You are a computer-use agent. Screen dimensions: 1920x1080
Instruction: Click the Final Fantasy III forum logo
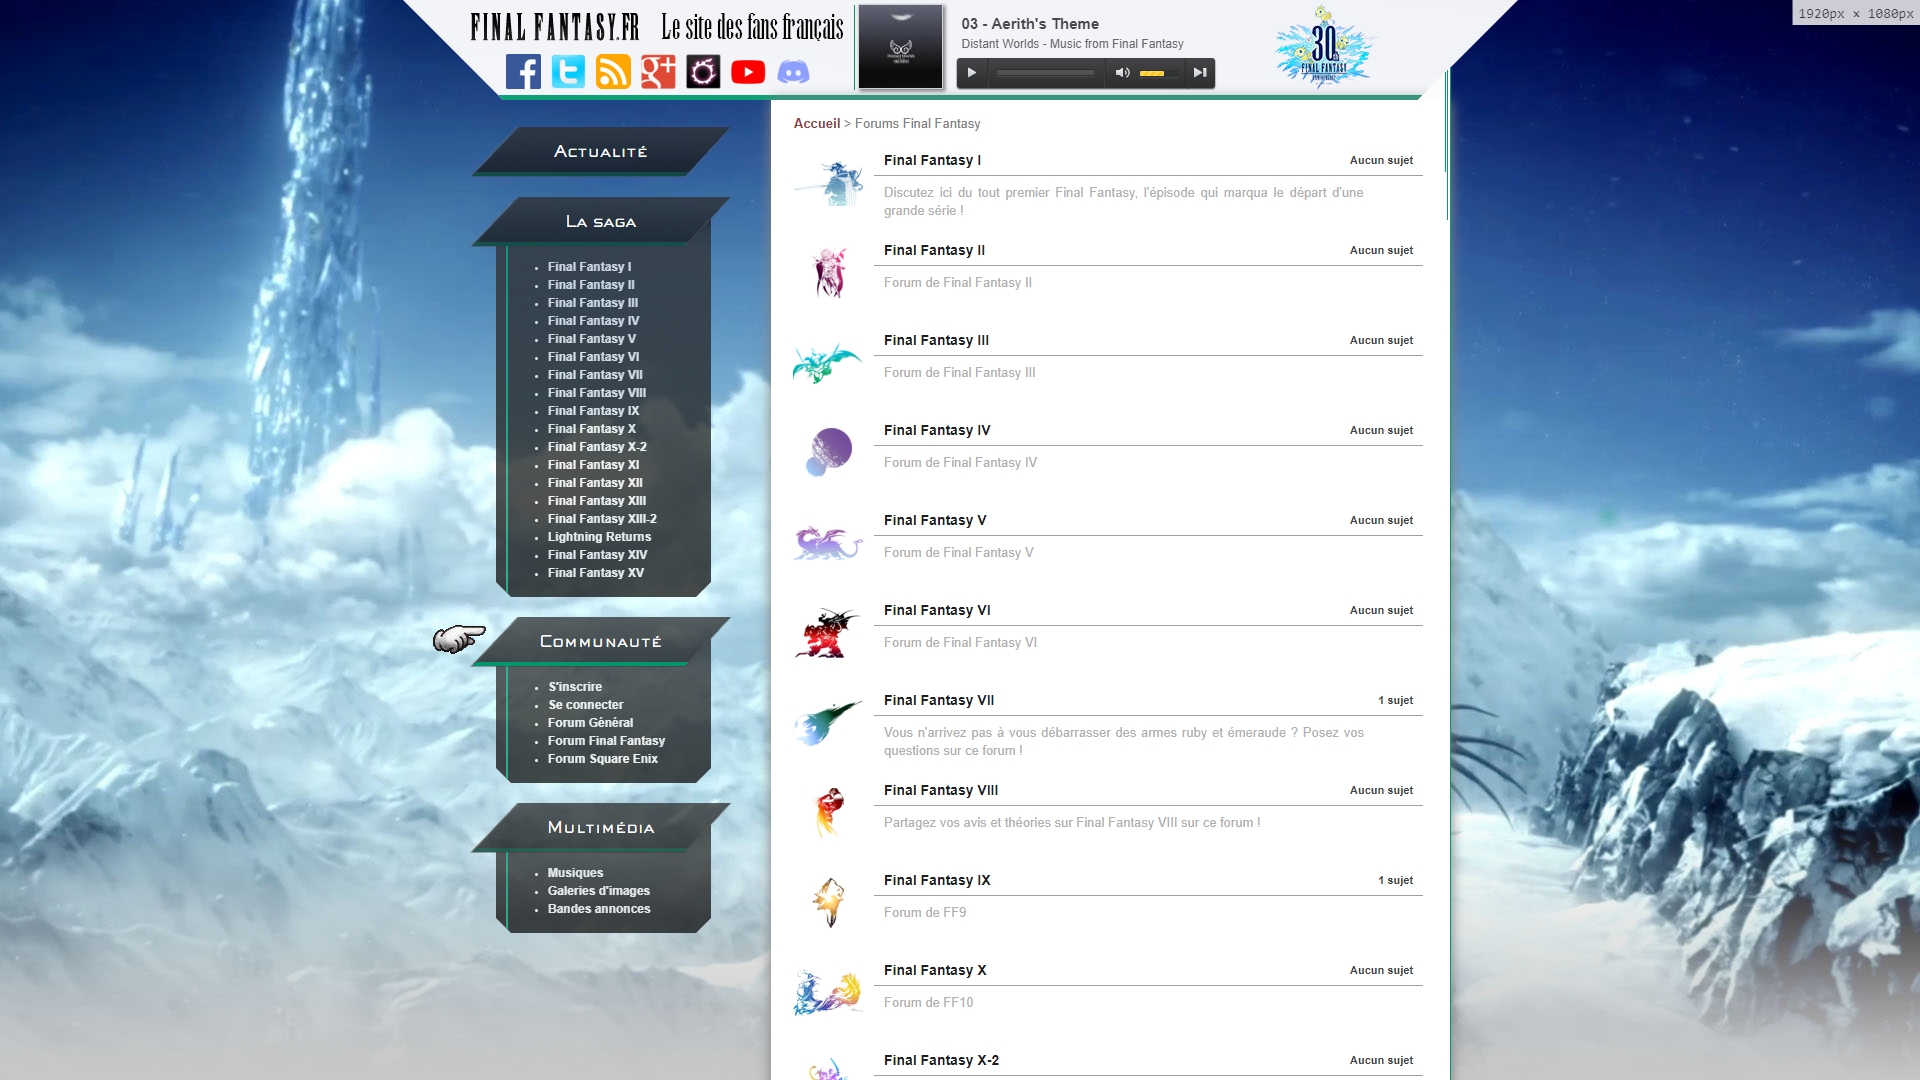coord(828,363)
